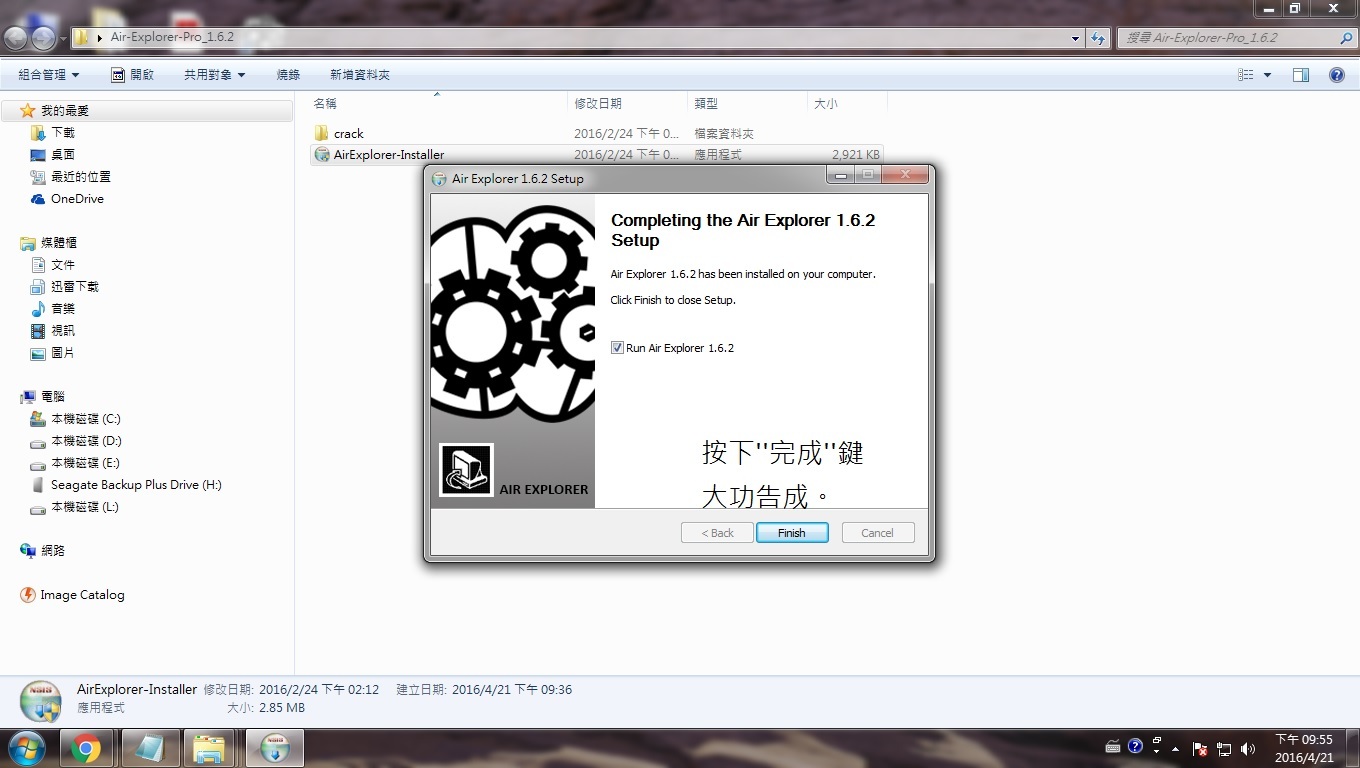Toggle Run Air Explorer 1.6.2 checkbox
The image size is (1360, 768).
tap(617, 348)
